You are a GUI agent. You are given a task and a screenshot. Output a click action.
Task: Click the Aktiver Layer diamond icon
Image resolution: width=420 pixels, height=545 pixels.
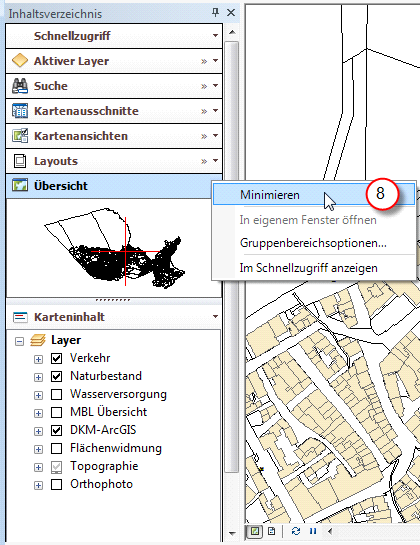(20, 60)
